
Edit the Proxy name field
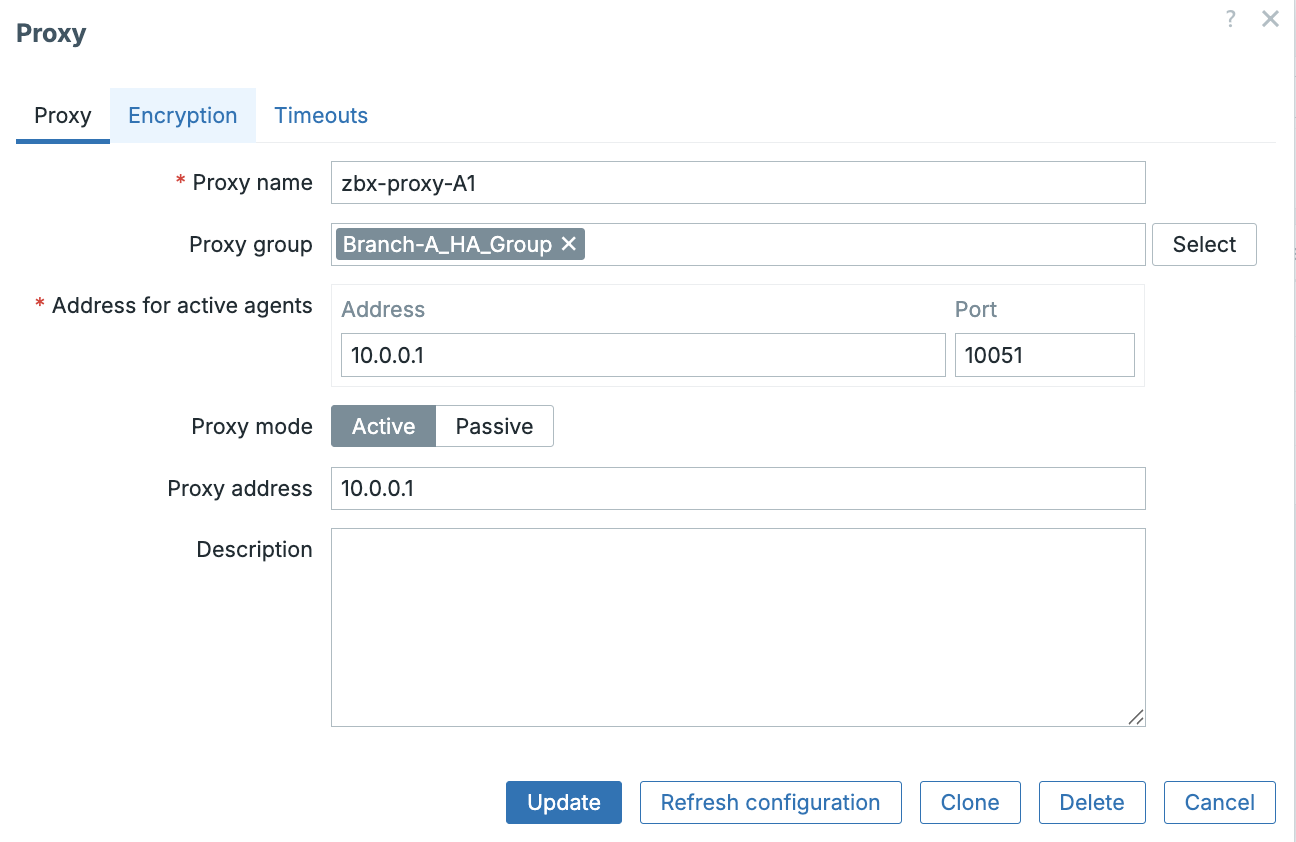[738, 182]
